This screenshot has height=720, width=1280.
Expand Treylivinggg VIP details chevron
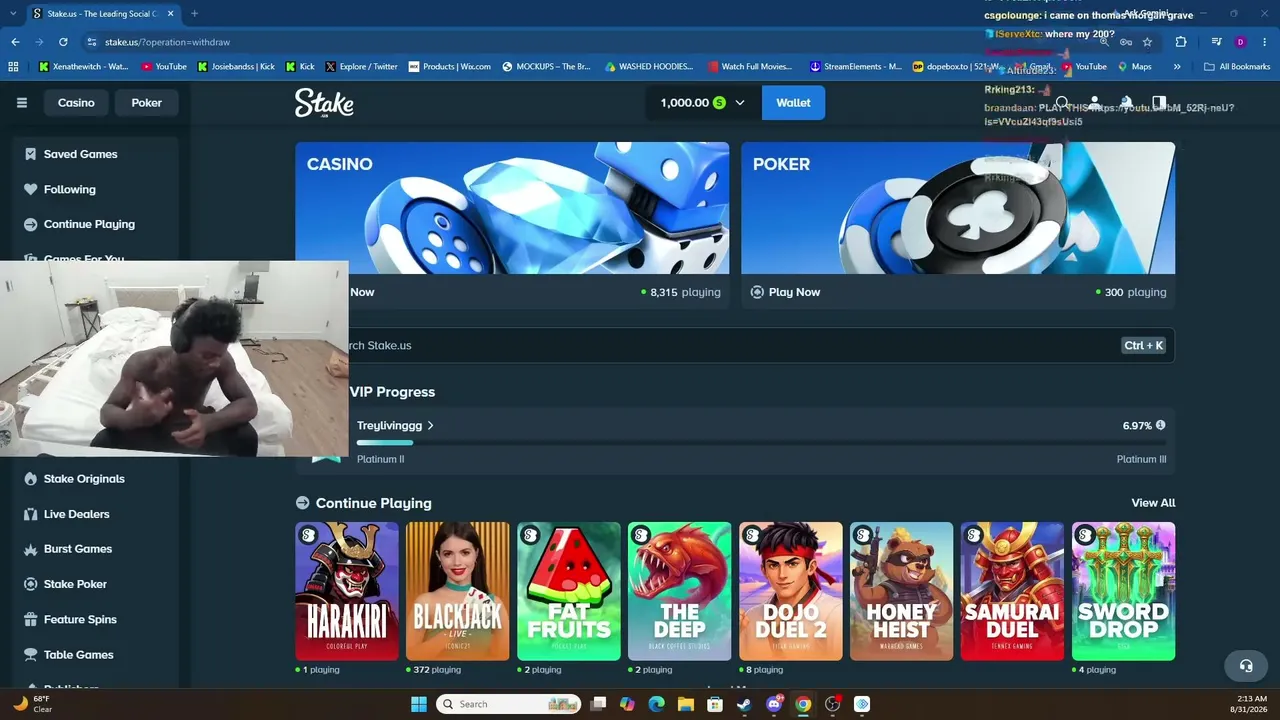[x=431, y=426]
